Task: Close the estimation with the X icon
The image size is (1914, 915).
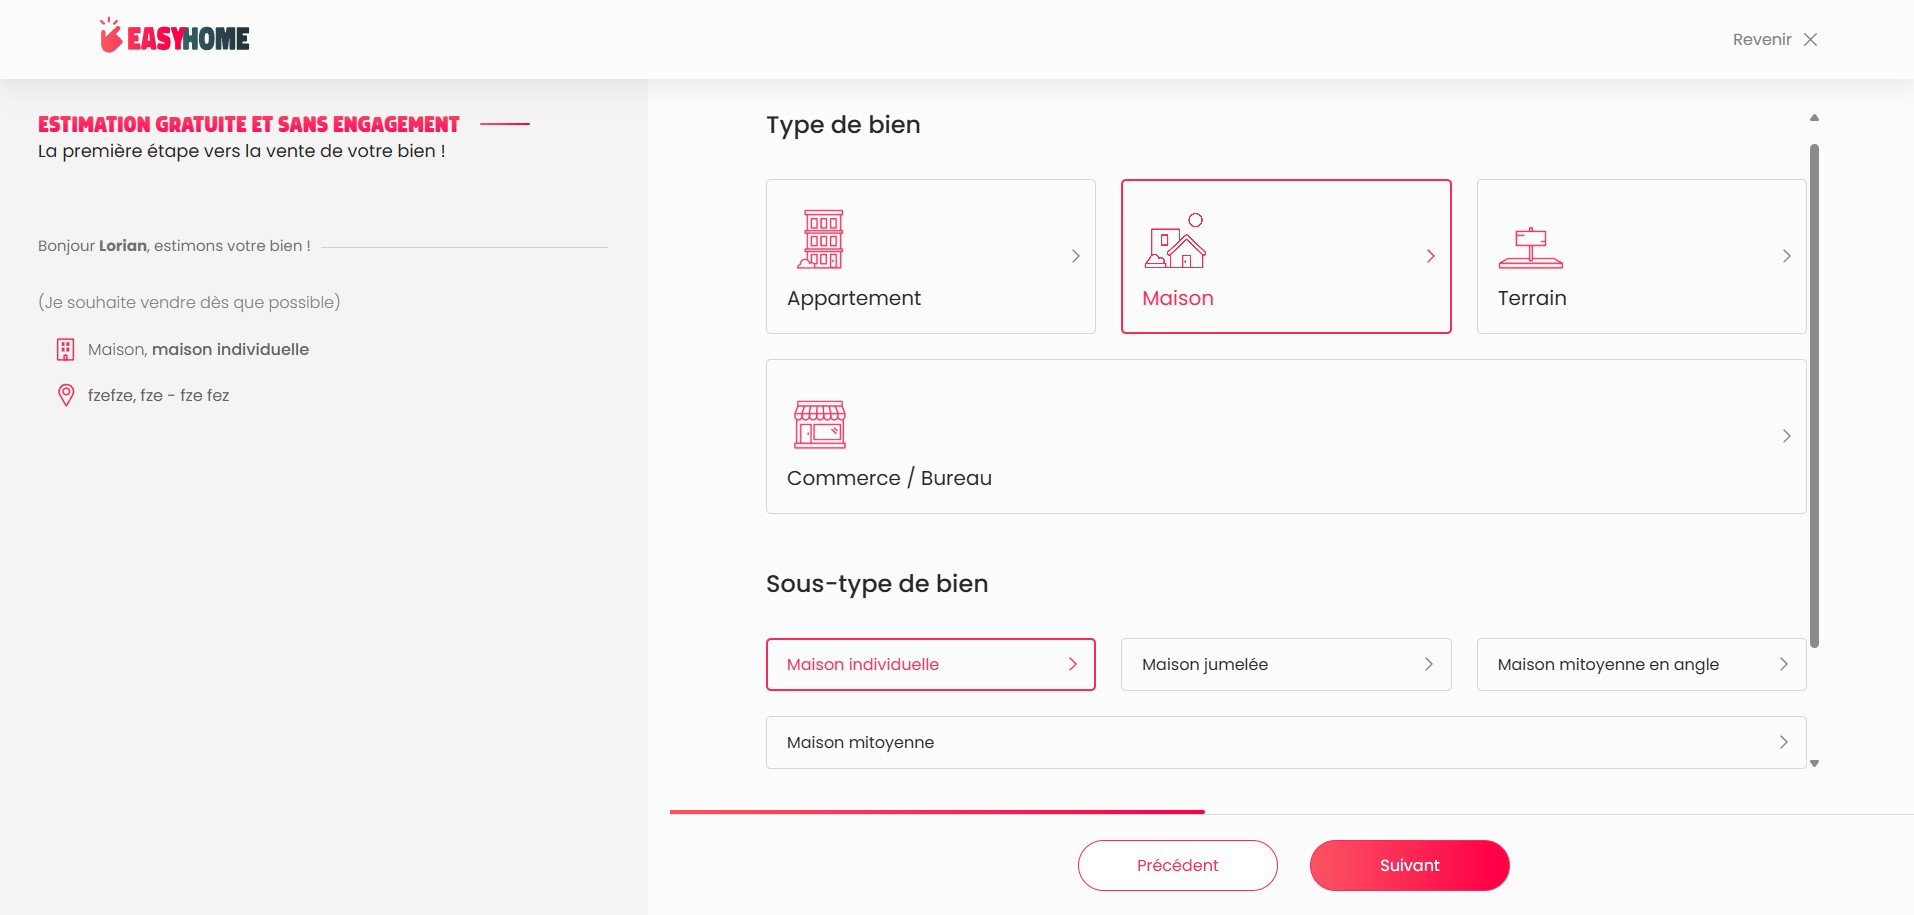Action: [1810, 40]
